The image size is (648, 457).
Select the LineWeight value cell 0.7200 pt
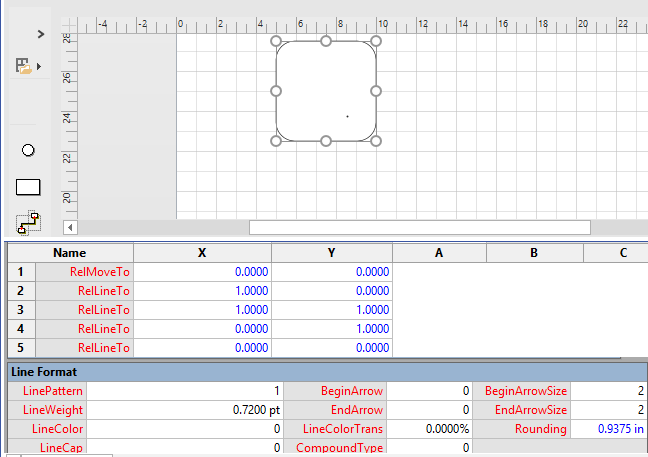point(185,410)
